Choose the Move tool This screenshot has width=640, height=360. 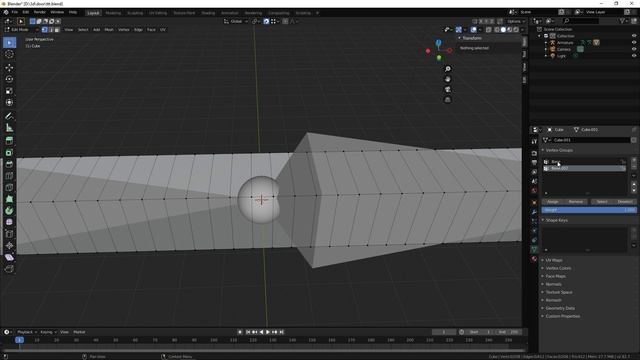point(9,67)
